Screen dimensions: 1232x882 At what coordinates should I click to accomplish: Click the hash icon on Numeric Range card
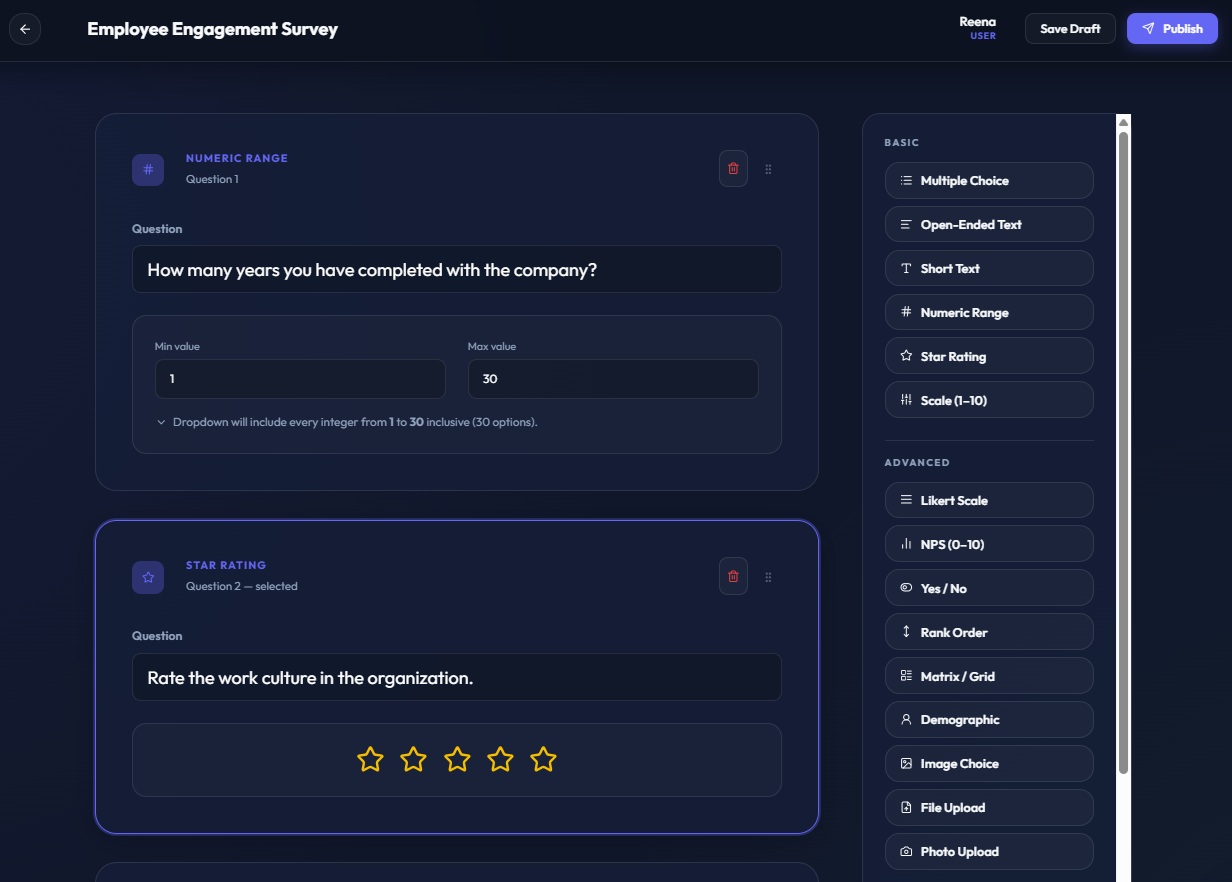click(x=148, y=169)
